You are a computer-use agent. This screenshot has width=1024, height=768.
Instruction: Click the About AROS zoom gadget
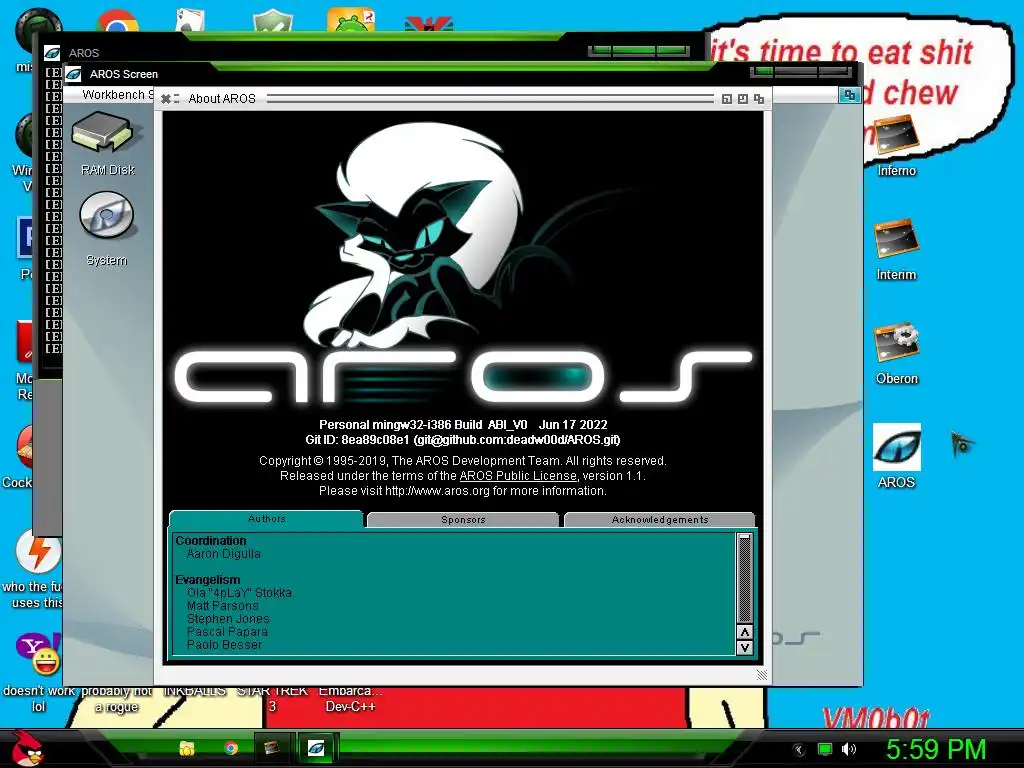743,99
